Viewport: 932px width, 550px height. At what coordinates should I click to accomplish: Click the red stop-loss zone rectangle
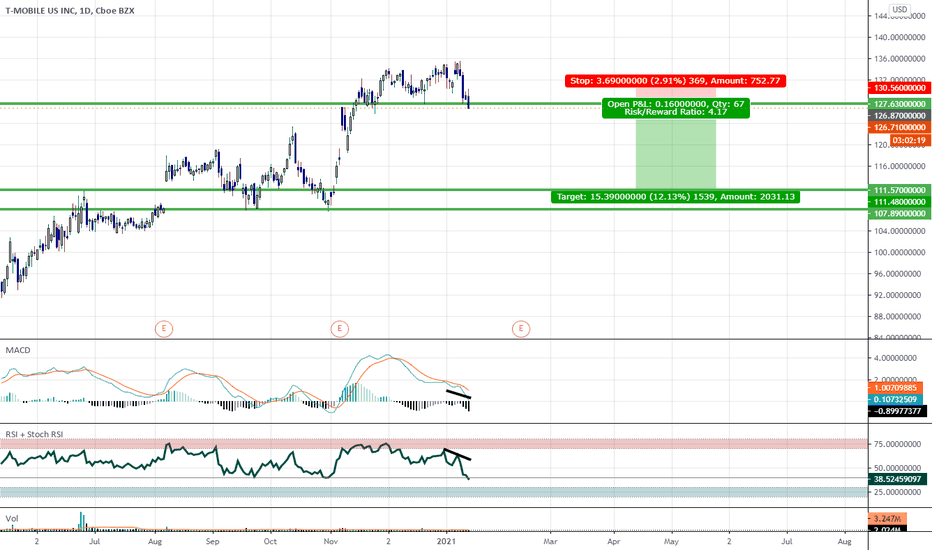tap(676, 93)
